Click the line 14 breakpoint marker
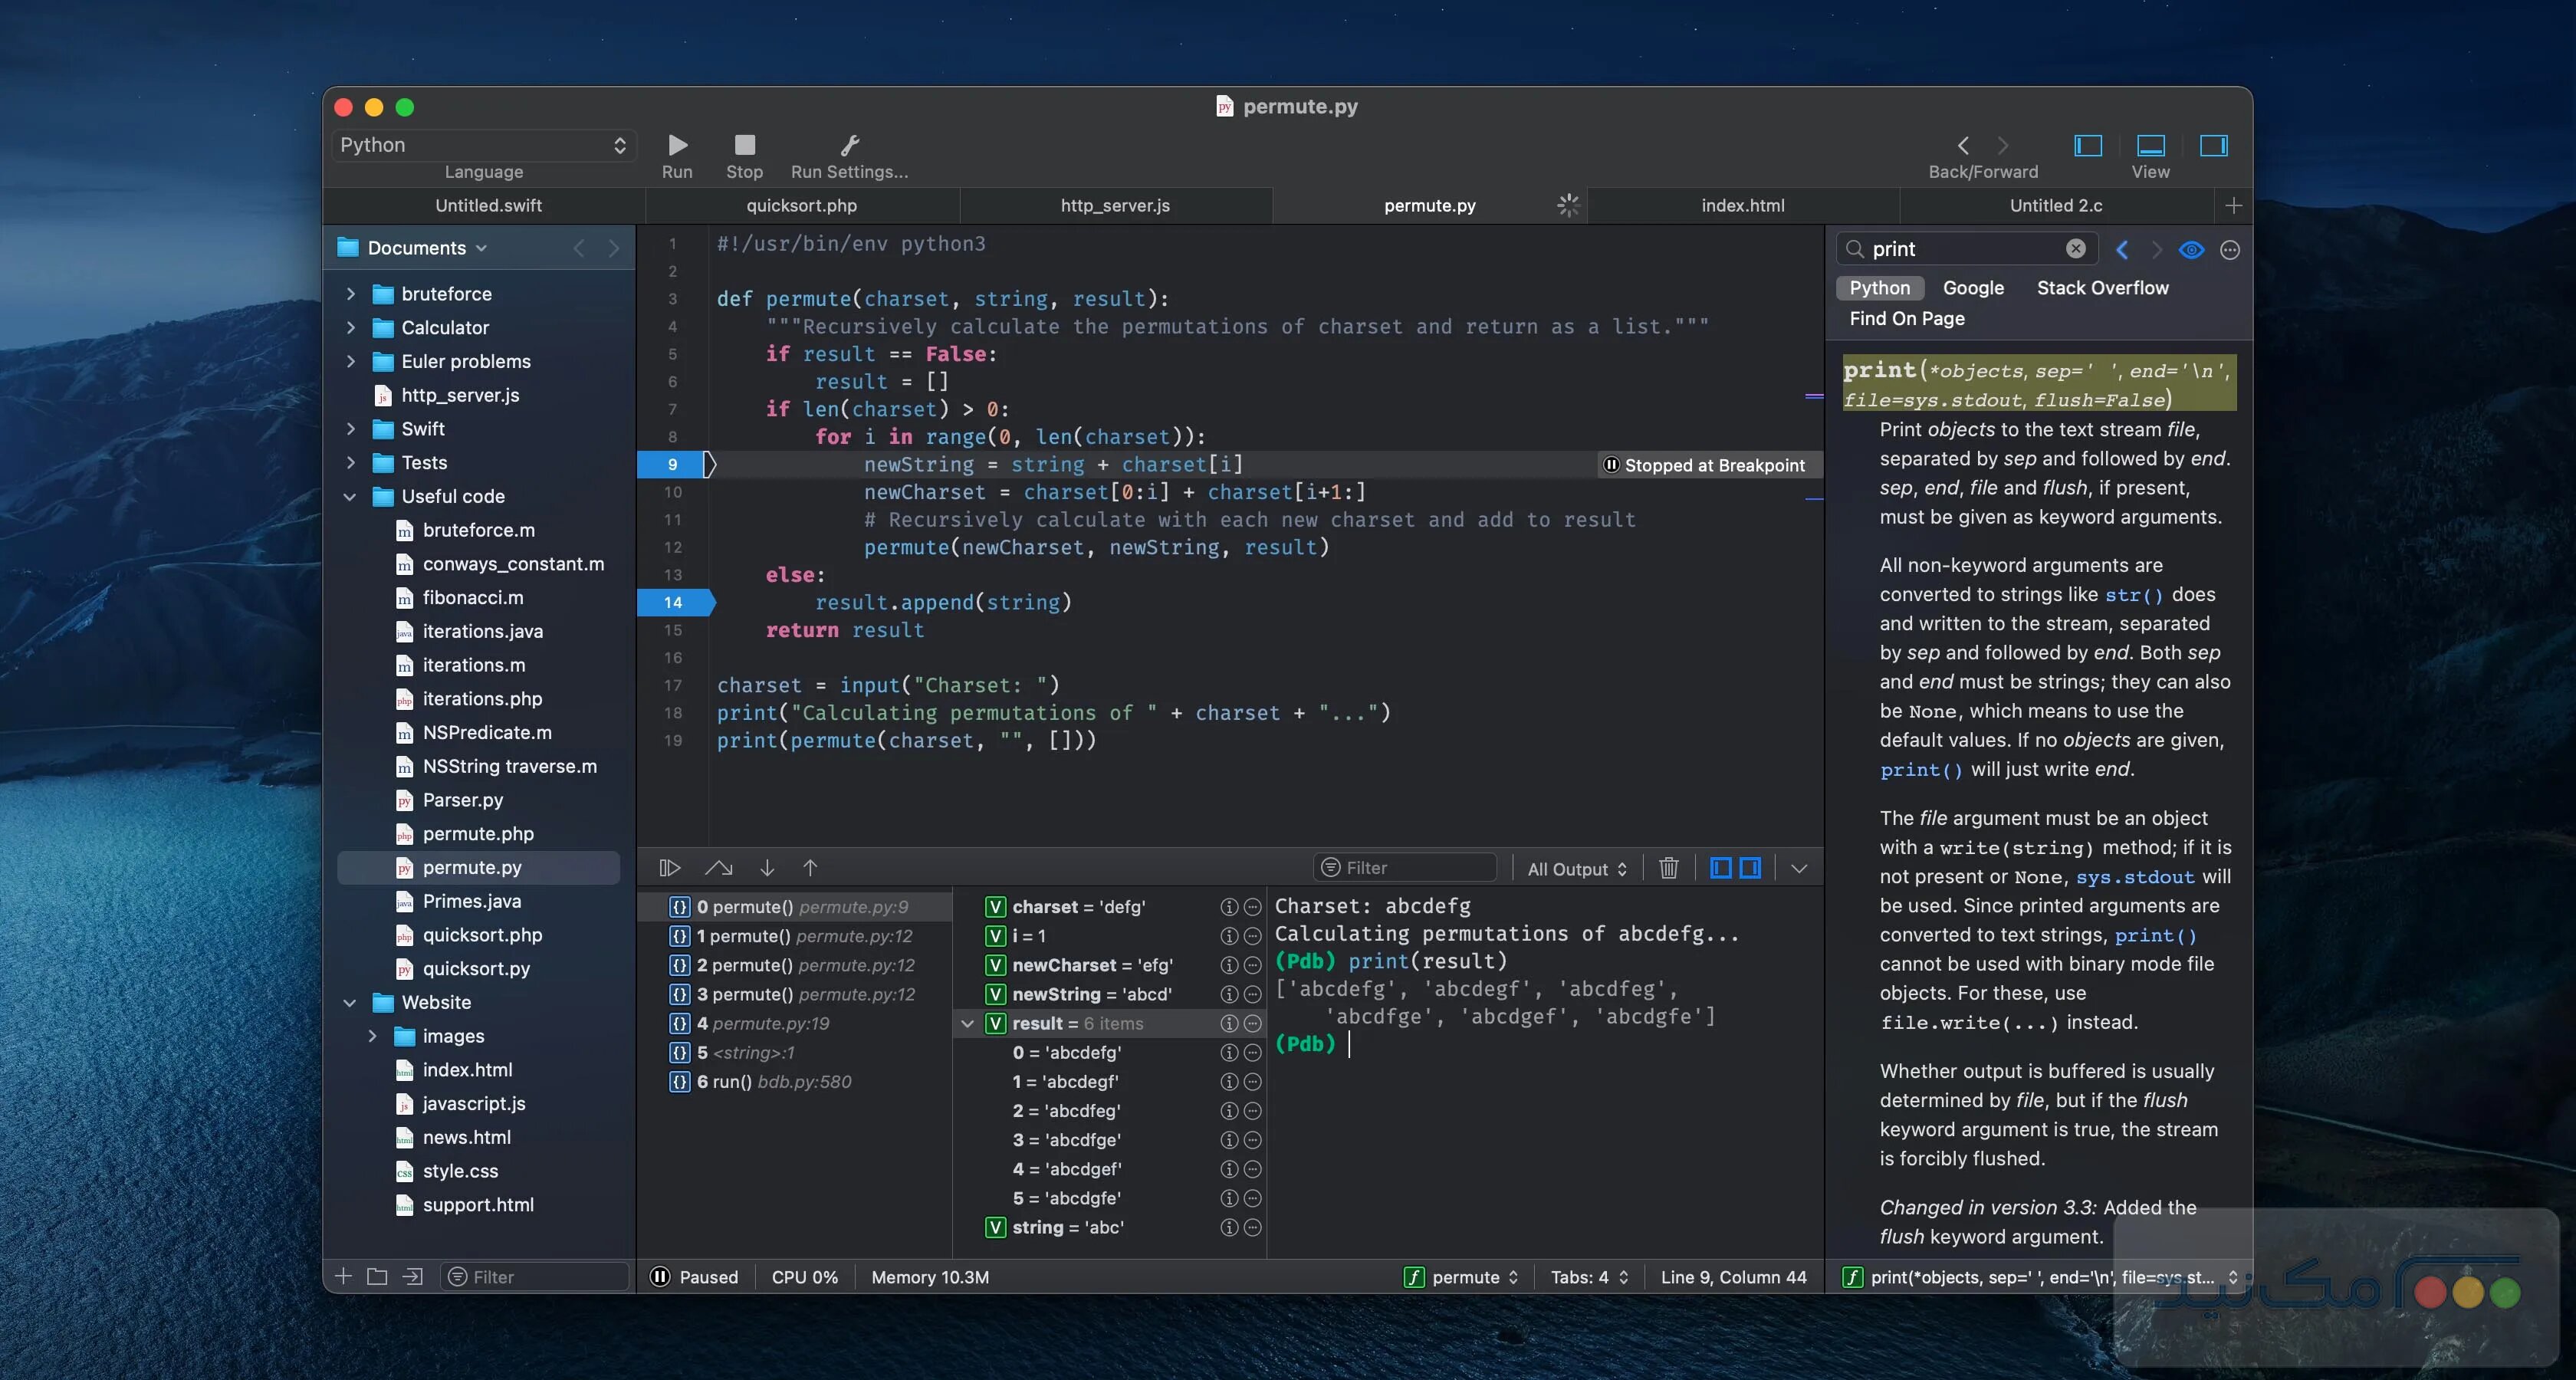The width and height of the screenshot is (2576, 1380). pyautogui.click(x=674, y=602)
